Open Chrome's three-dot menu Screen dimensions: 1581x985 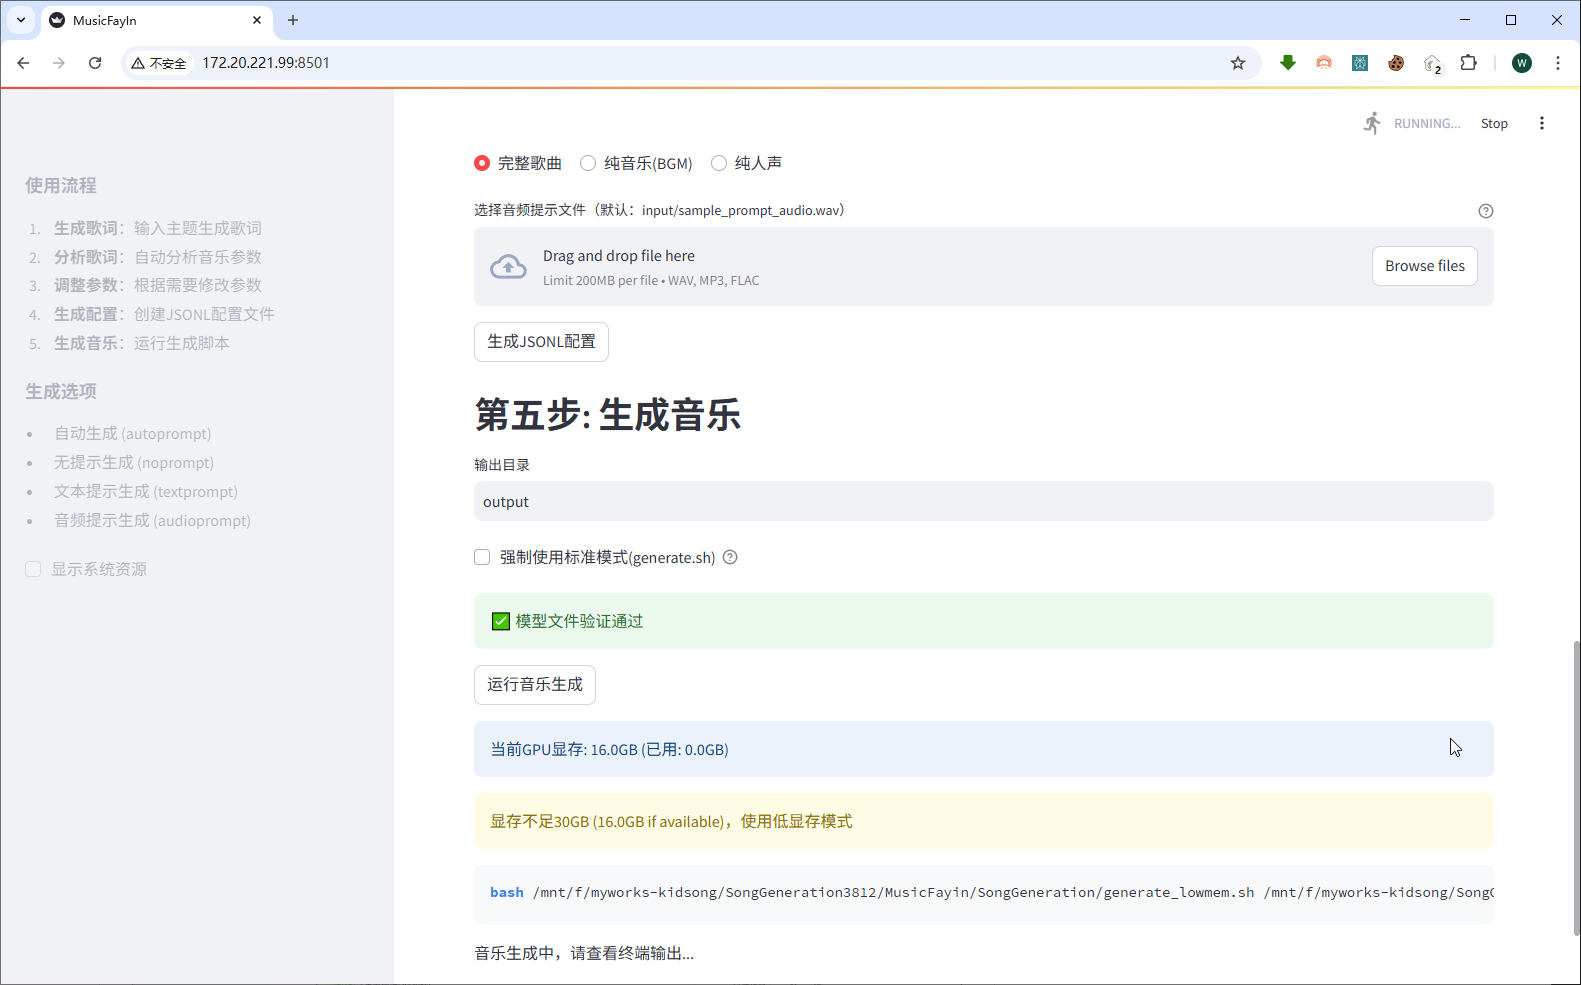pos(1558,63)
